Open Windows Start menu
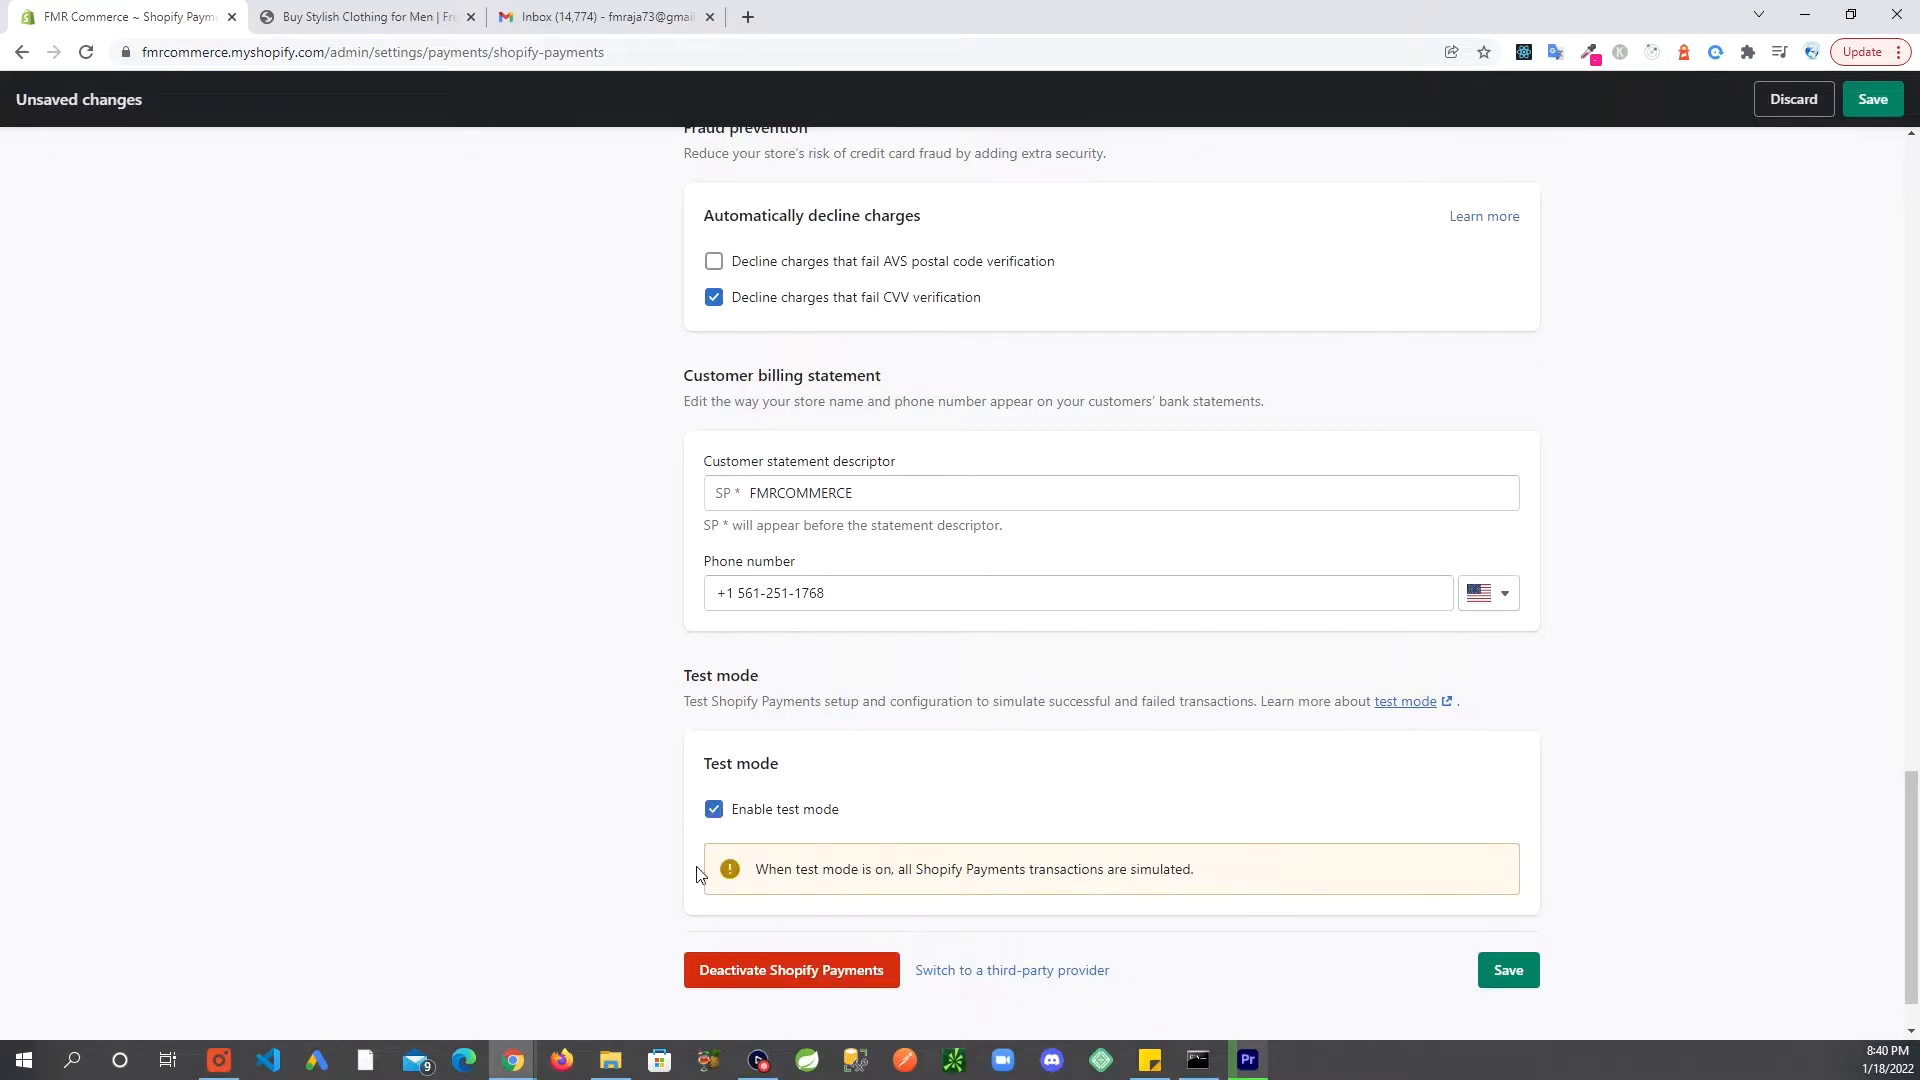The width and height of the screenshot is (1920, 1080). click(24, 1060)
